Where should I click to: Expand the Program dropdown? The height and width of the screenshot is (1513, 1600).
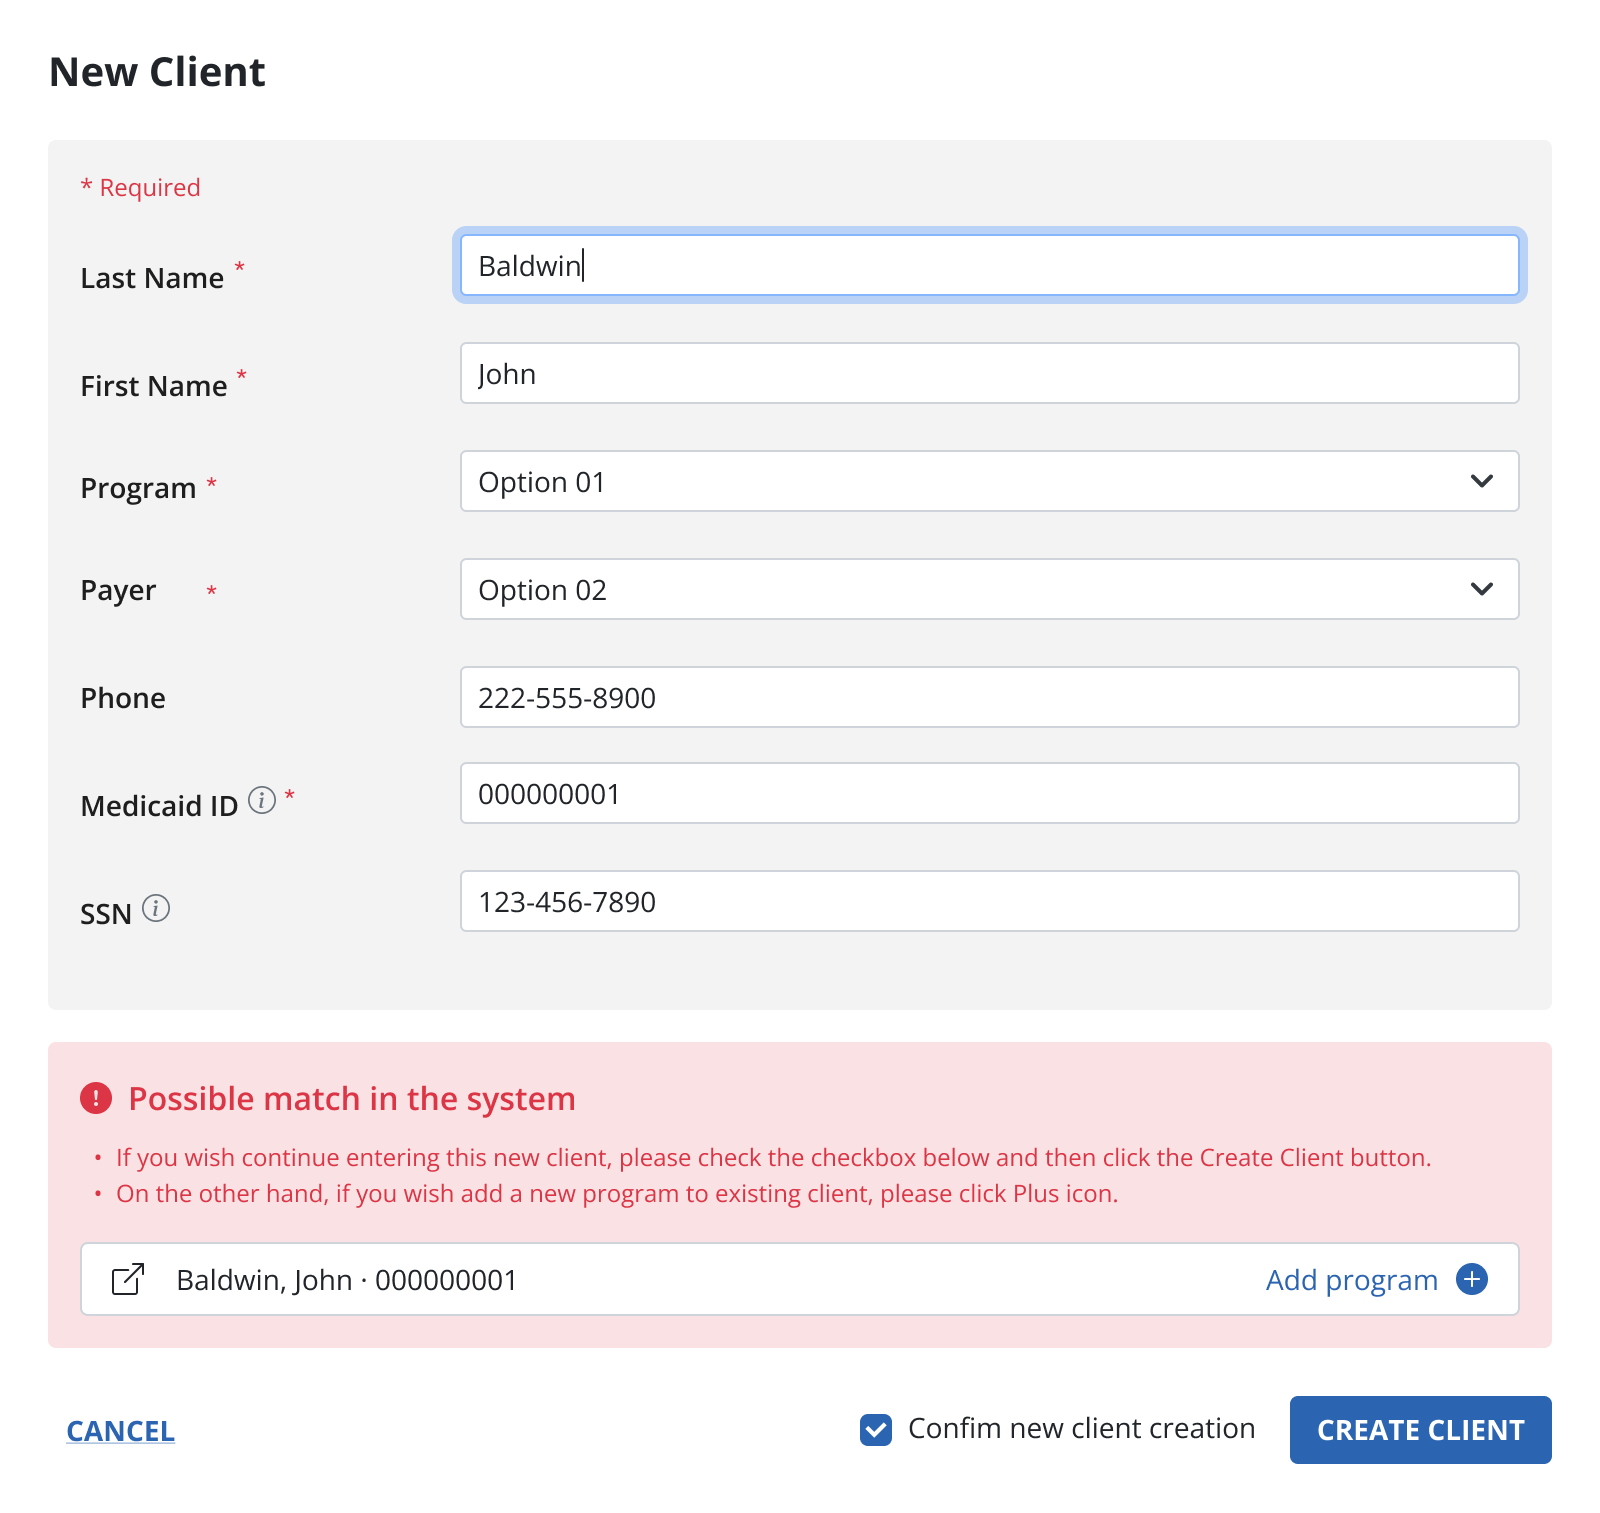(988, 482)
